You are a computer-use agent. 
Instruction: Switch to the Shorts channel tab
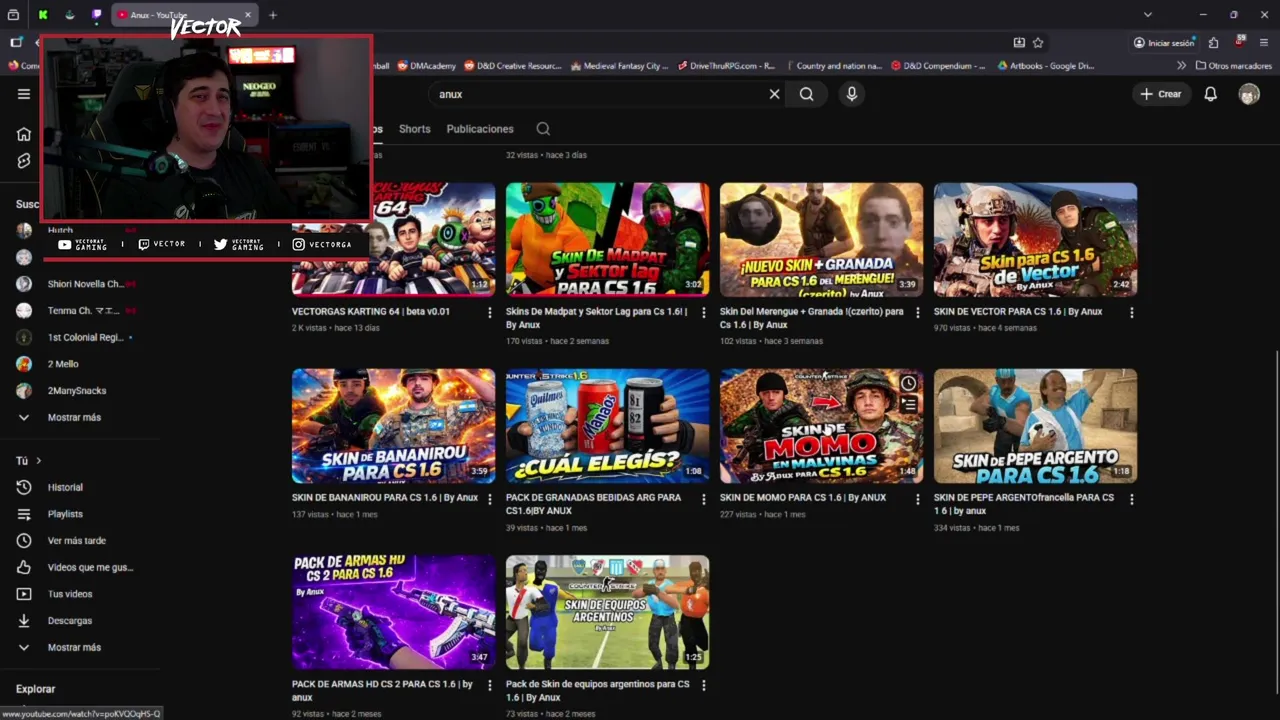point(414,129)
